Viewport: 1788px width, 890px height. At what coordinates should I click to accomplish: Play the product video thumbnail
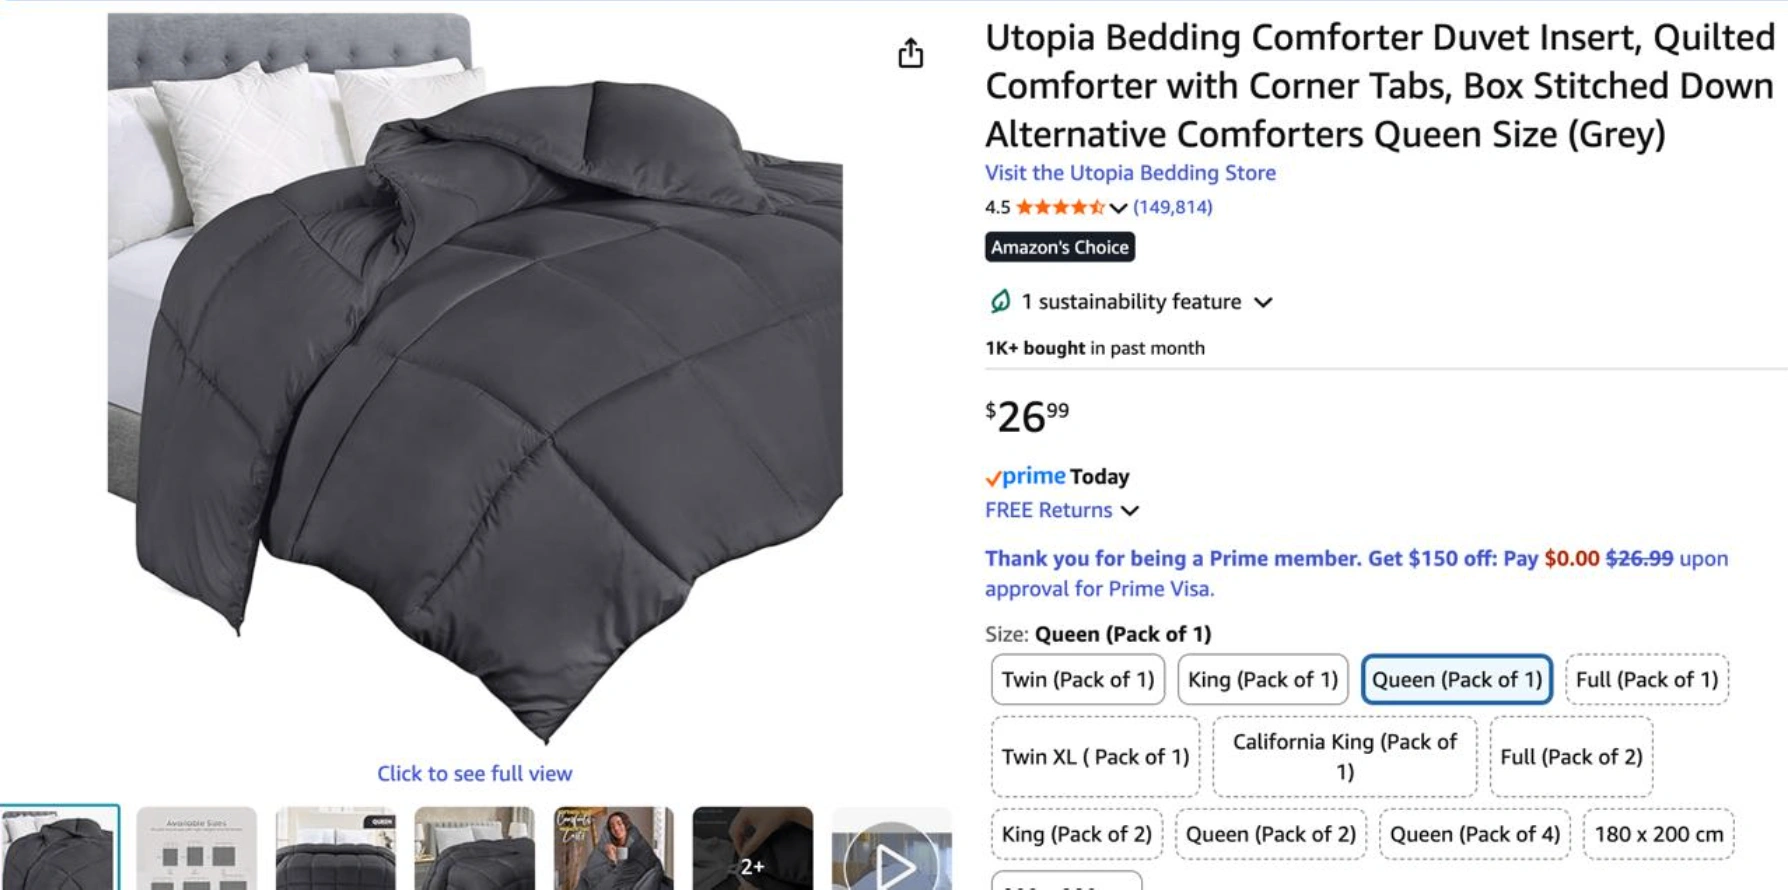(892, 848)
